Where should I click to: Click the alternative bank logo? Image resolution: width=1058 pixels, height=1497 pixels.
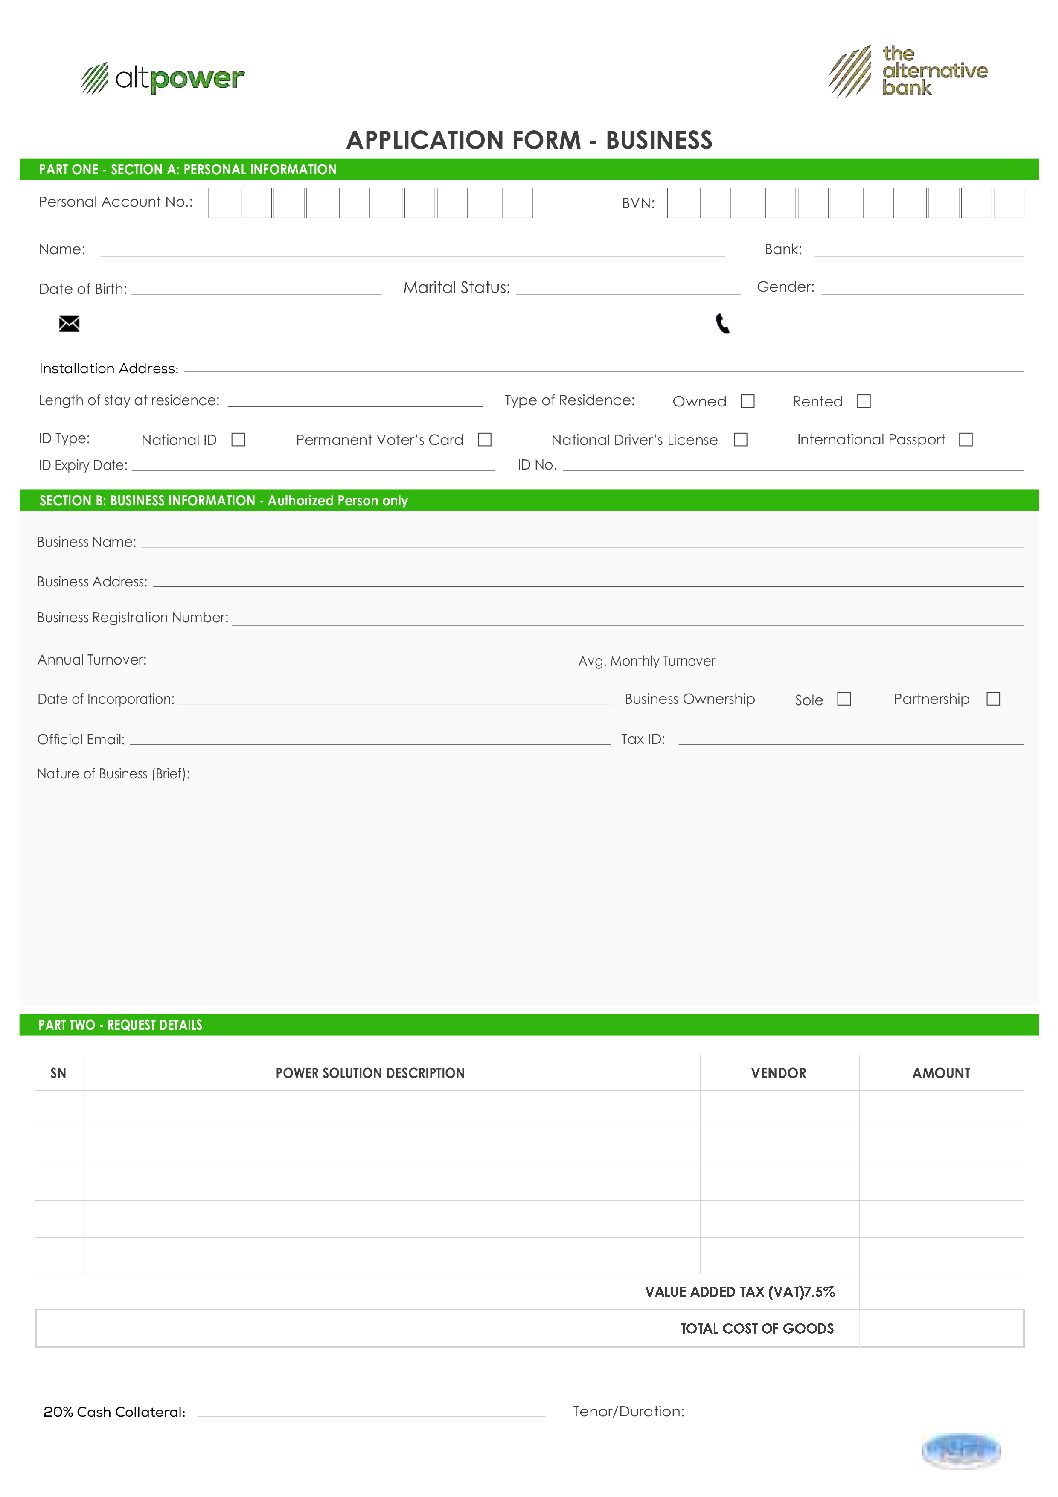pos(908,71)
